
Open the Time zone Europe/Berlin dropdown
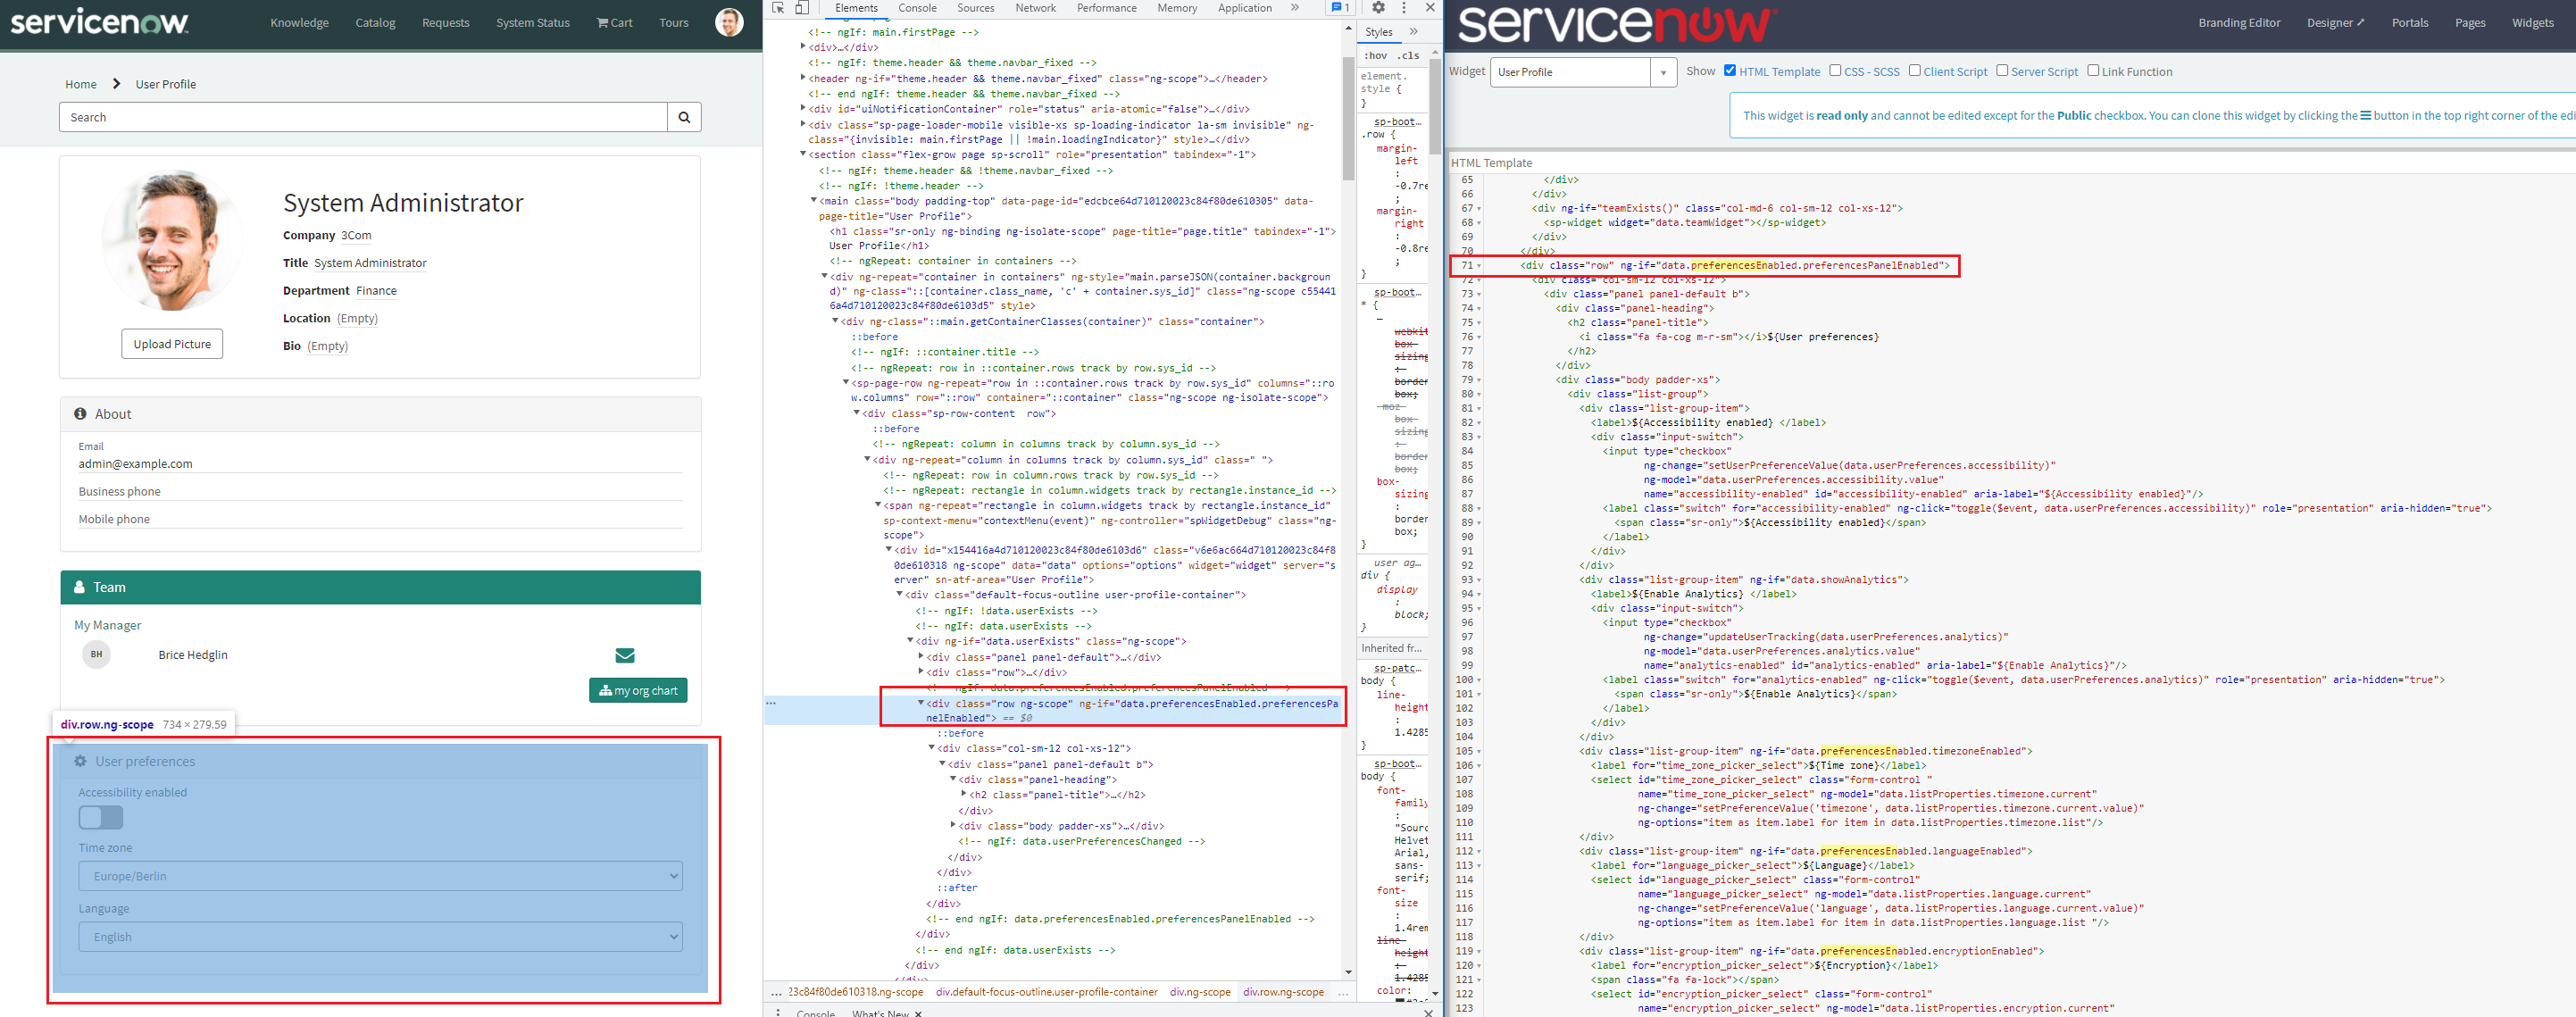point(380,876)
